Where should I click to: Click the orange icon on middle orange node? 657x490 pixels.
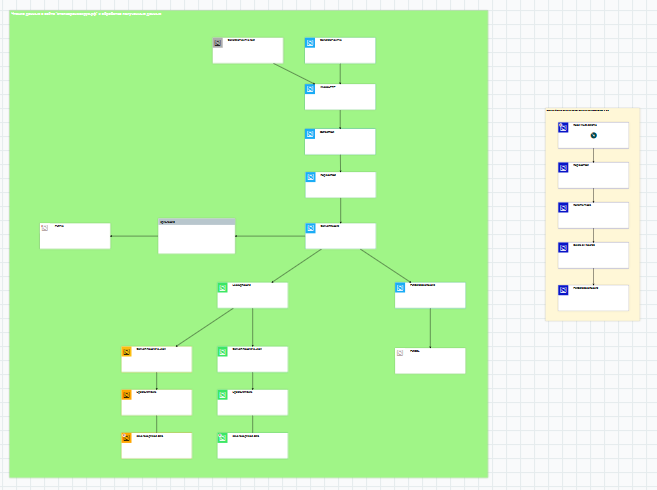pyautogui.click(x=127, y=395)
